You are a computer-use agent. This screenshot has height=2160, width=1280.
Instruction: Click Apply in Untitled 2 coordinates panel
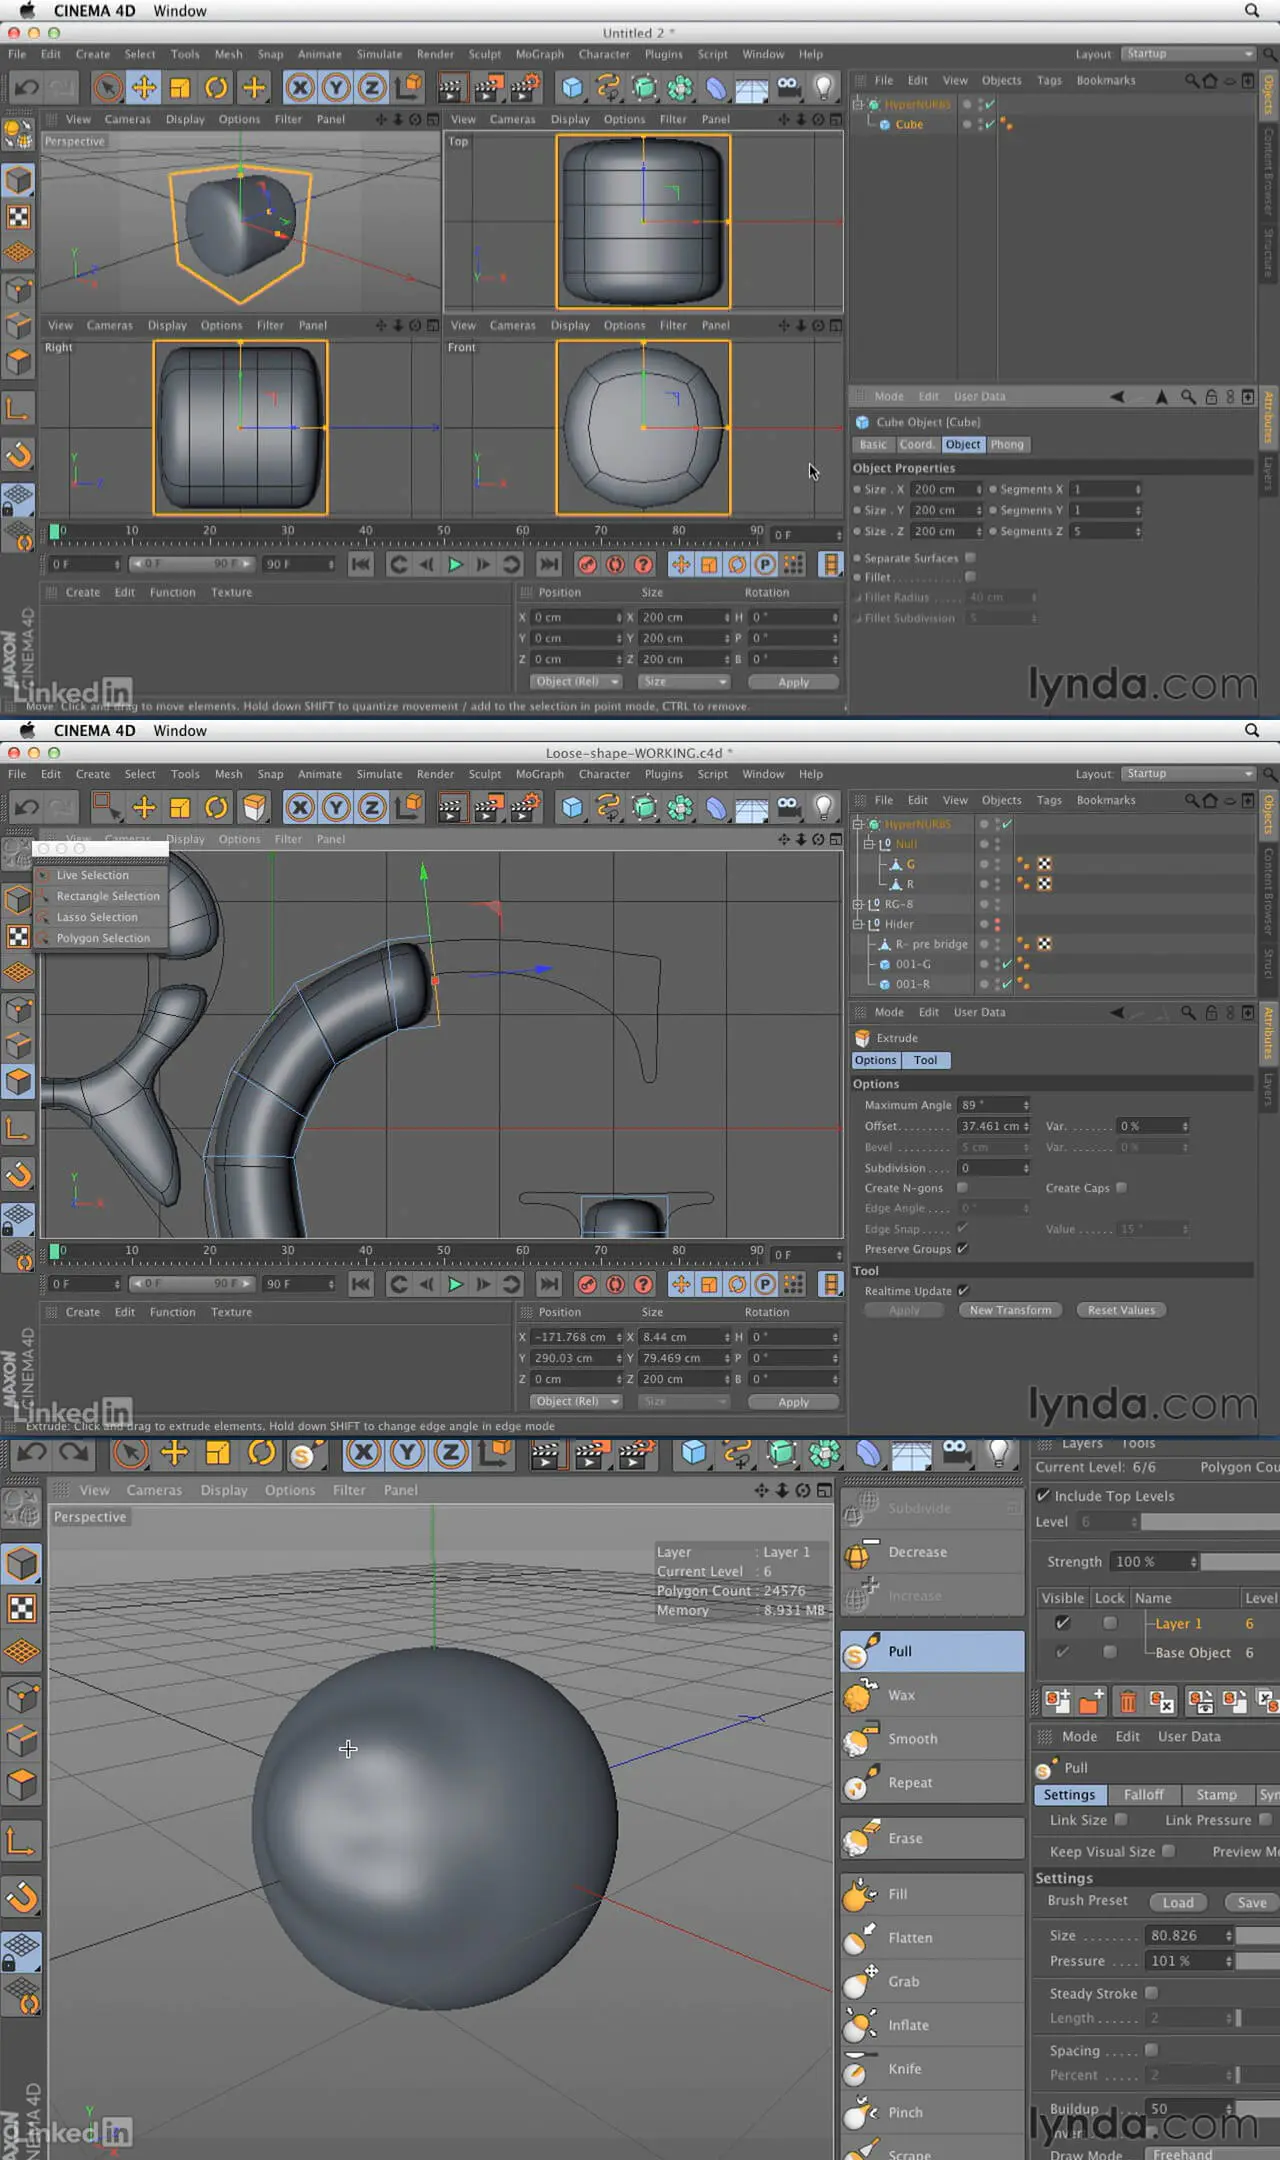pyautogui.click(x=793, y=682)
